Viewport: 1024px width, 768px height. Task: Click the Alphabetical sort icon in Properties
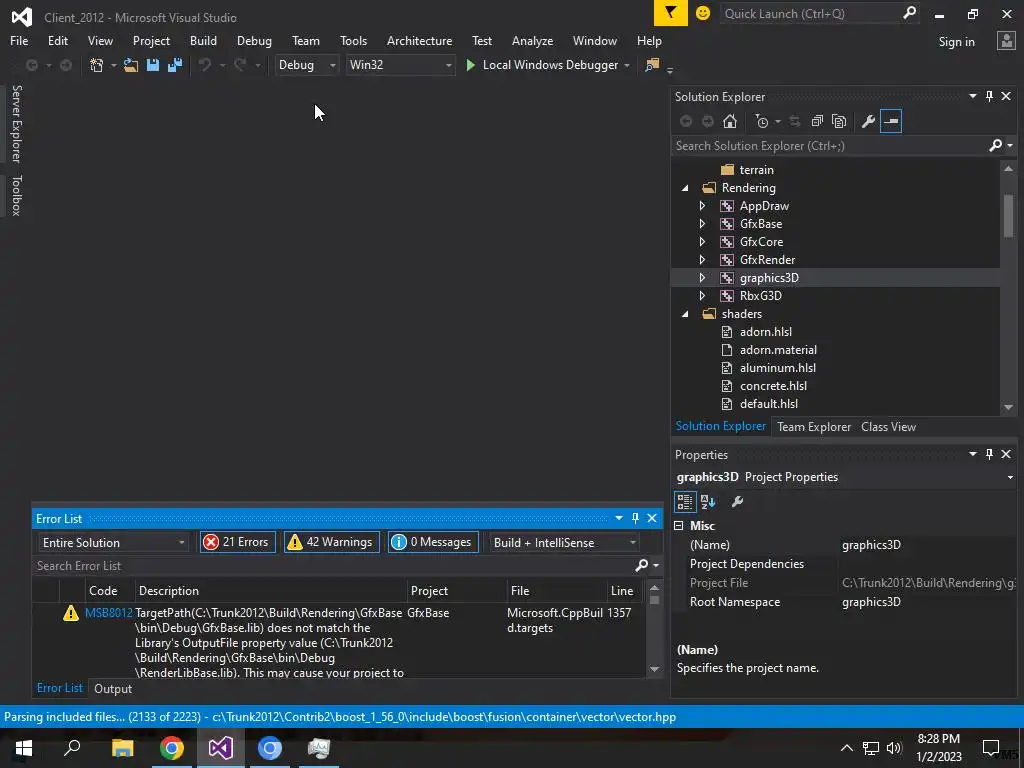[708, 502]
